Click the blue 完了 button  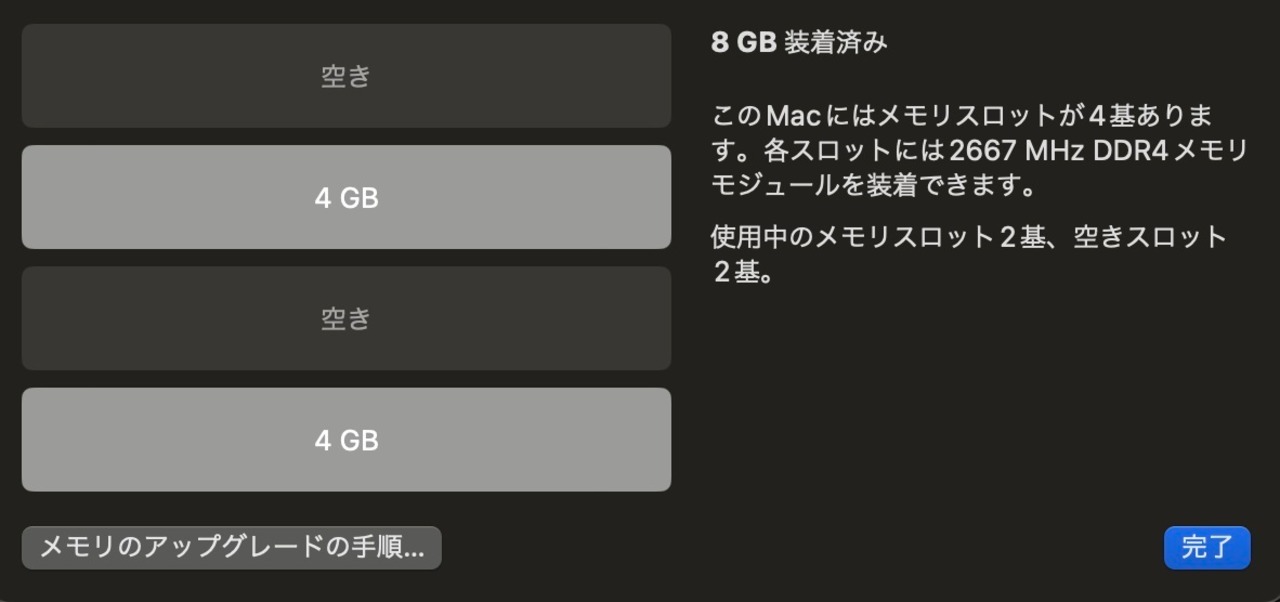tap(1207, 547)
